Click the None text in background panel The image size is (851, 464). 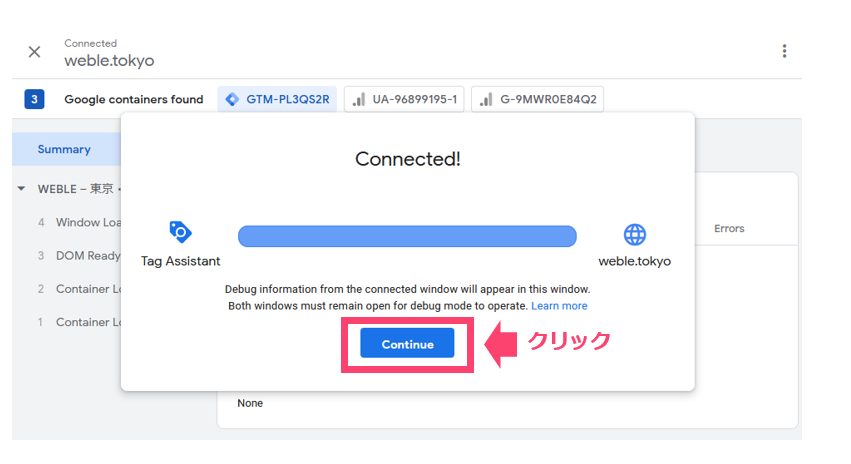click(x=250, y=403)
